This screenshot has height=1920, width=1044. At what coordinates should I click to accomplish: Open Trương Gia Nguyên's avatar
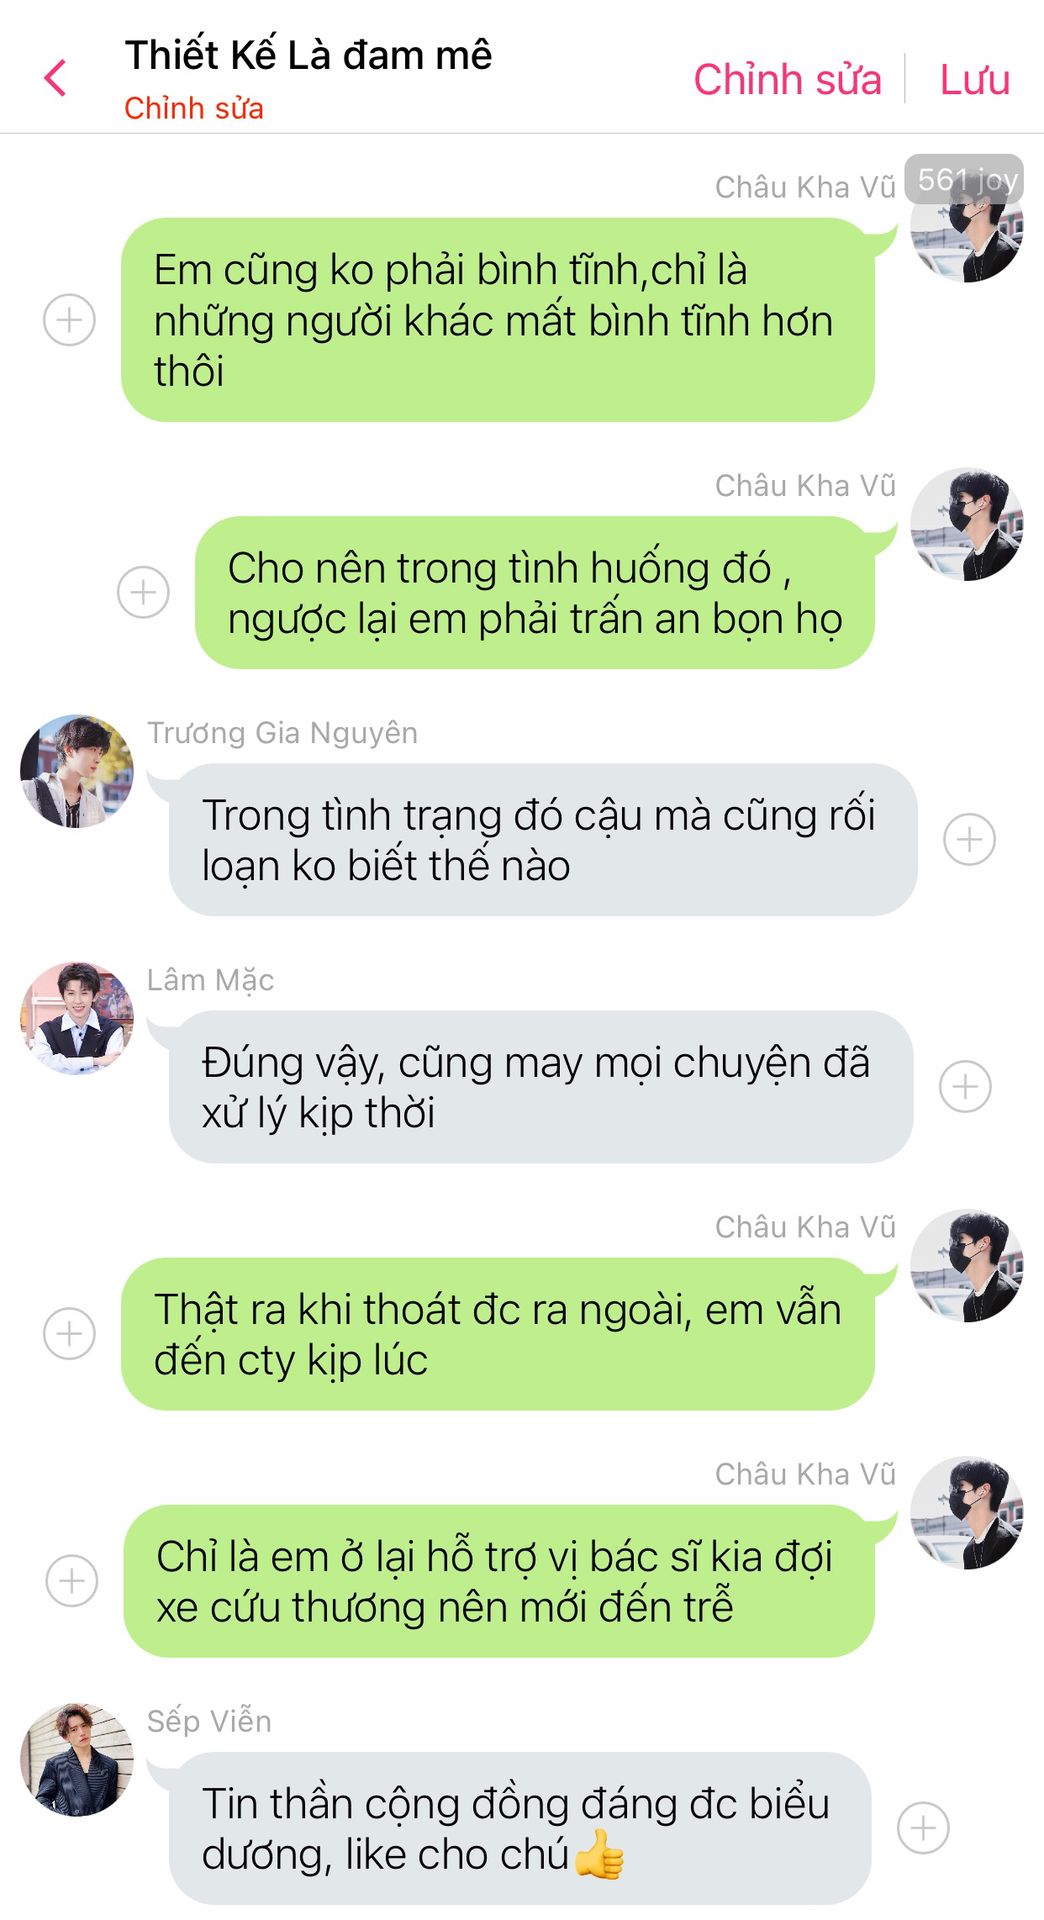click(77, 771)
